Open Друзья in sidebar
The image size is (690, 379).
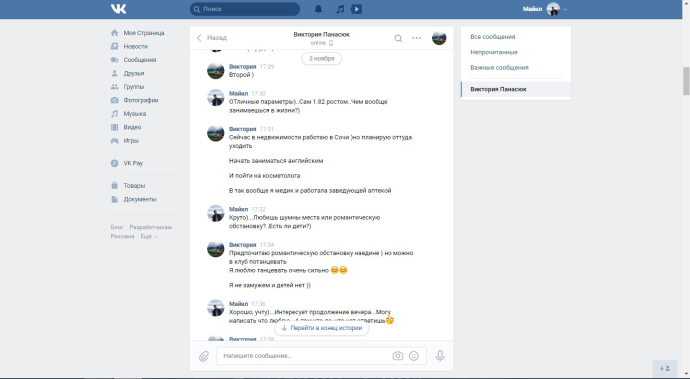[x=134, y=74]
